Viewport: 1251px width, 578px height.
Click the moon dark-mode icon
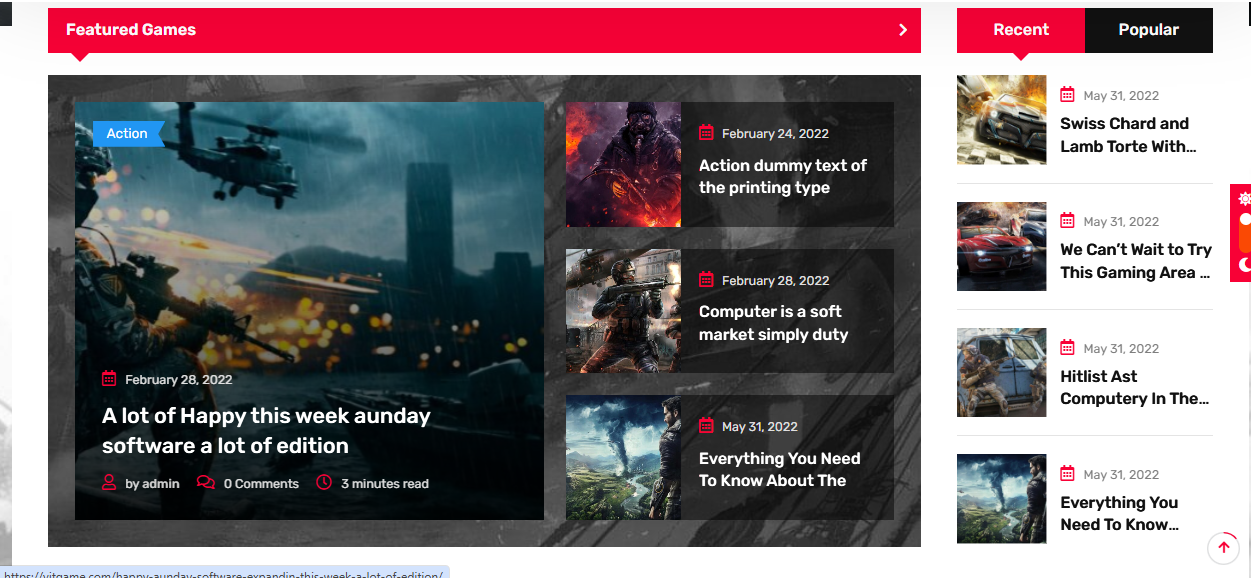tap(1244, 265)
